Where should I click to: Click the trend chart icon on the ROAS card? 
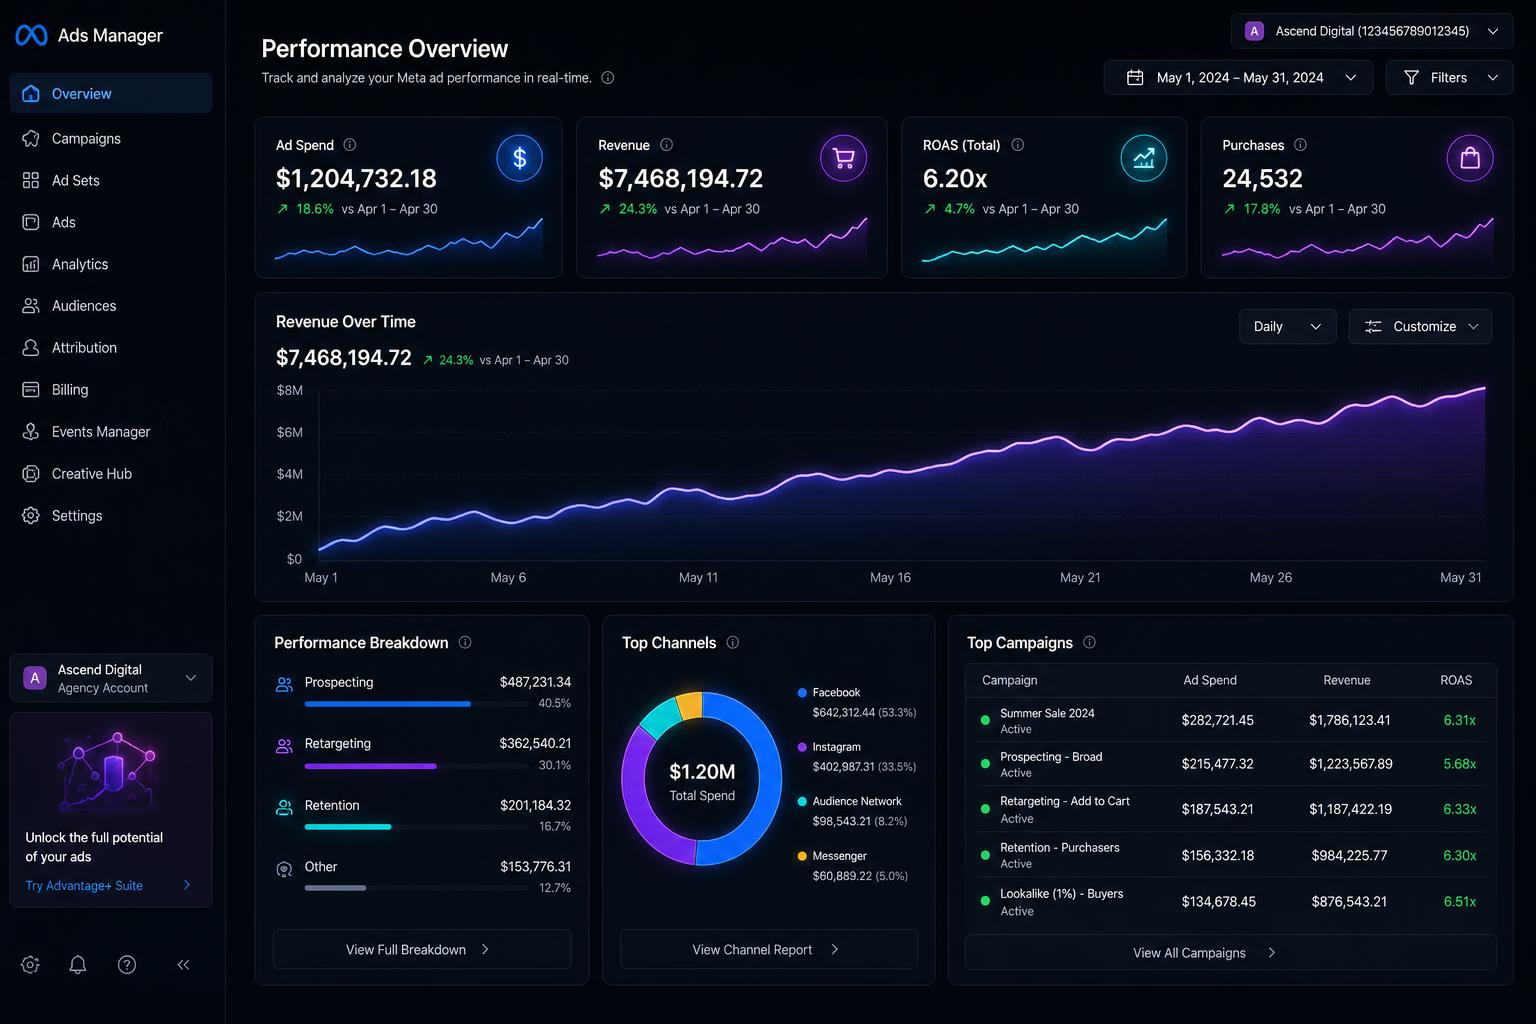pyautogui.click(x=1144, y=158)
